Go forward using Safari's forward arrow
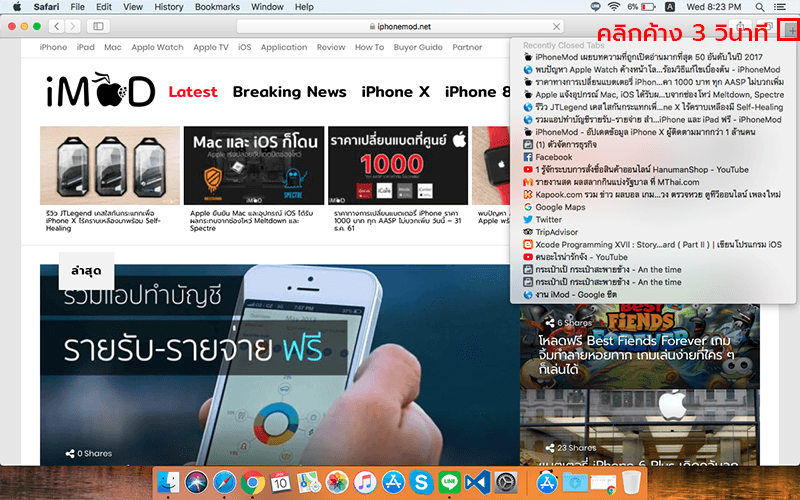The height and width of the screenshot is (500, 800). tap(73, 26)
